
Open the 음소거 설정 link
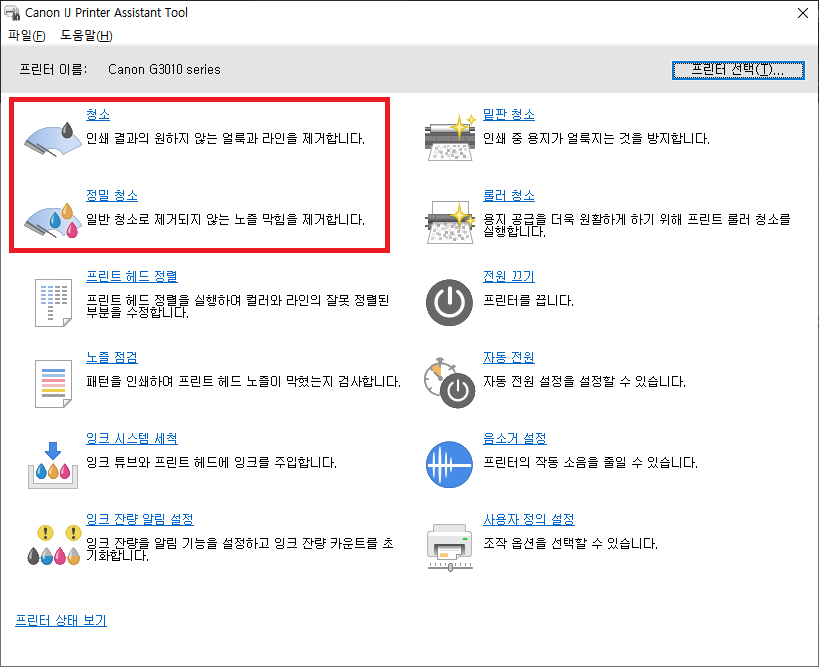tap(514, 438)
